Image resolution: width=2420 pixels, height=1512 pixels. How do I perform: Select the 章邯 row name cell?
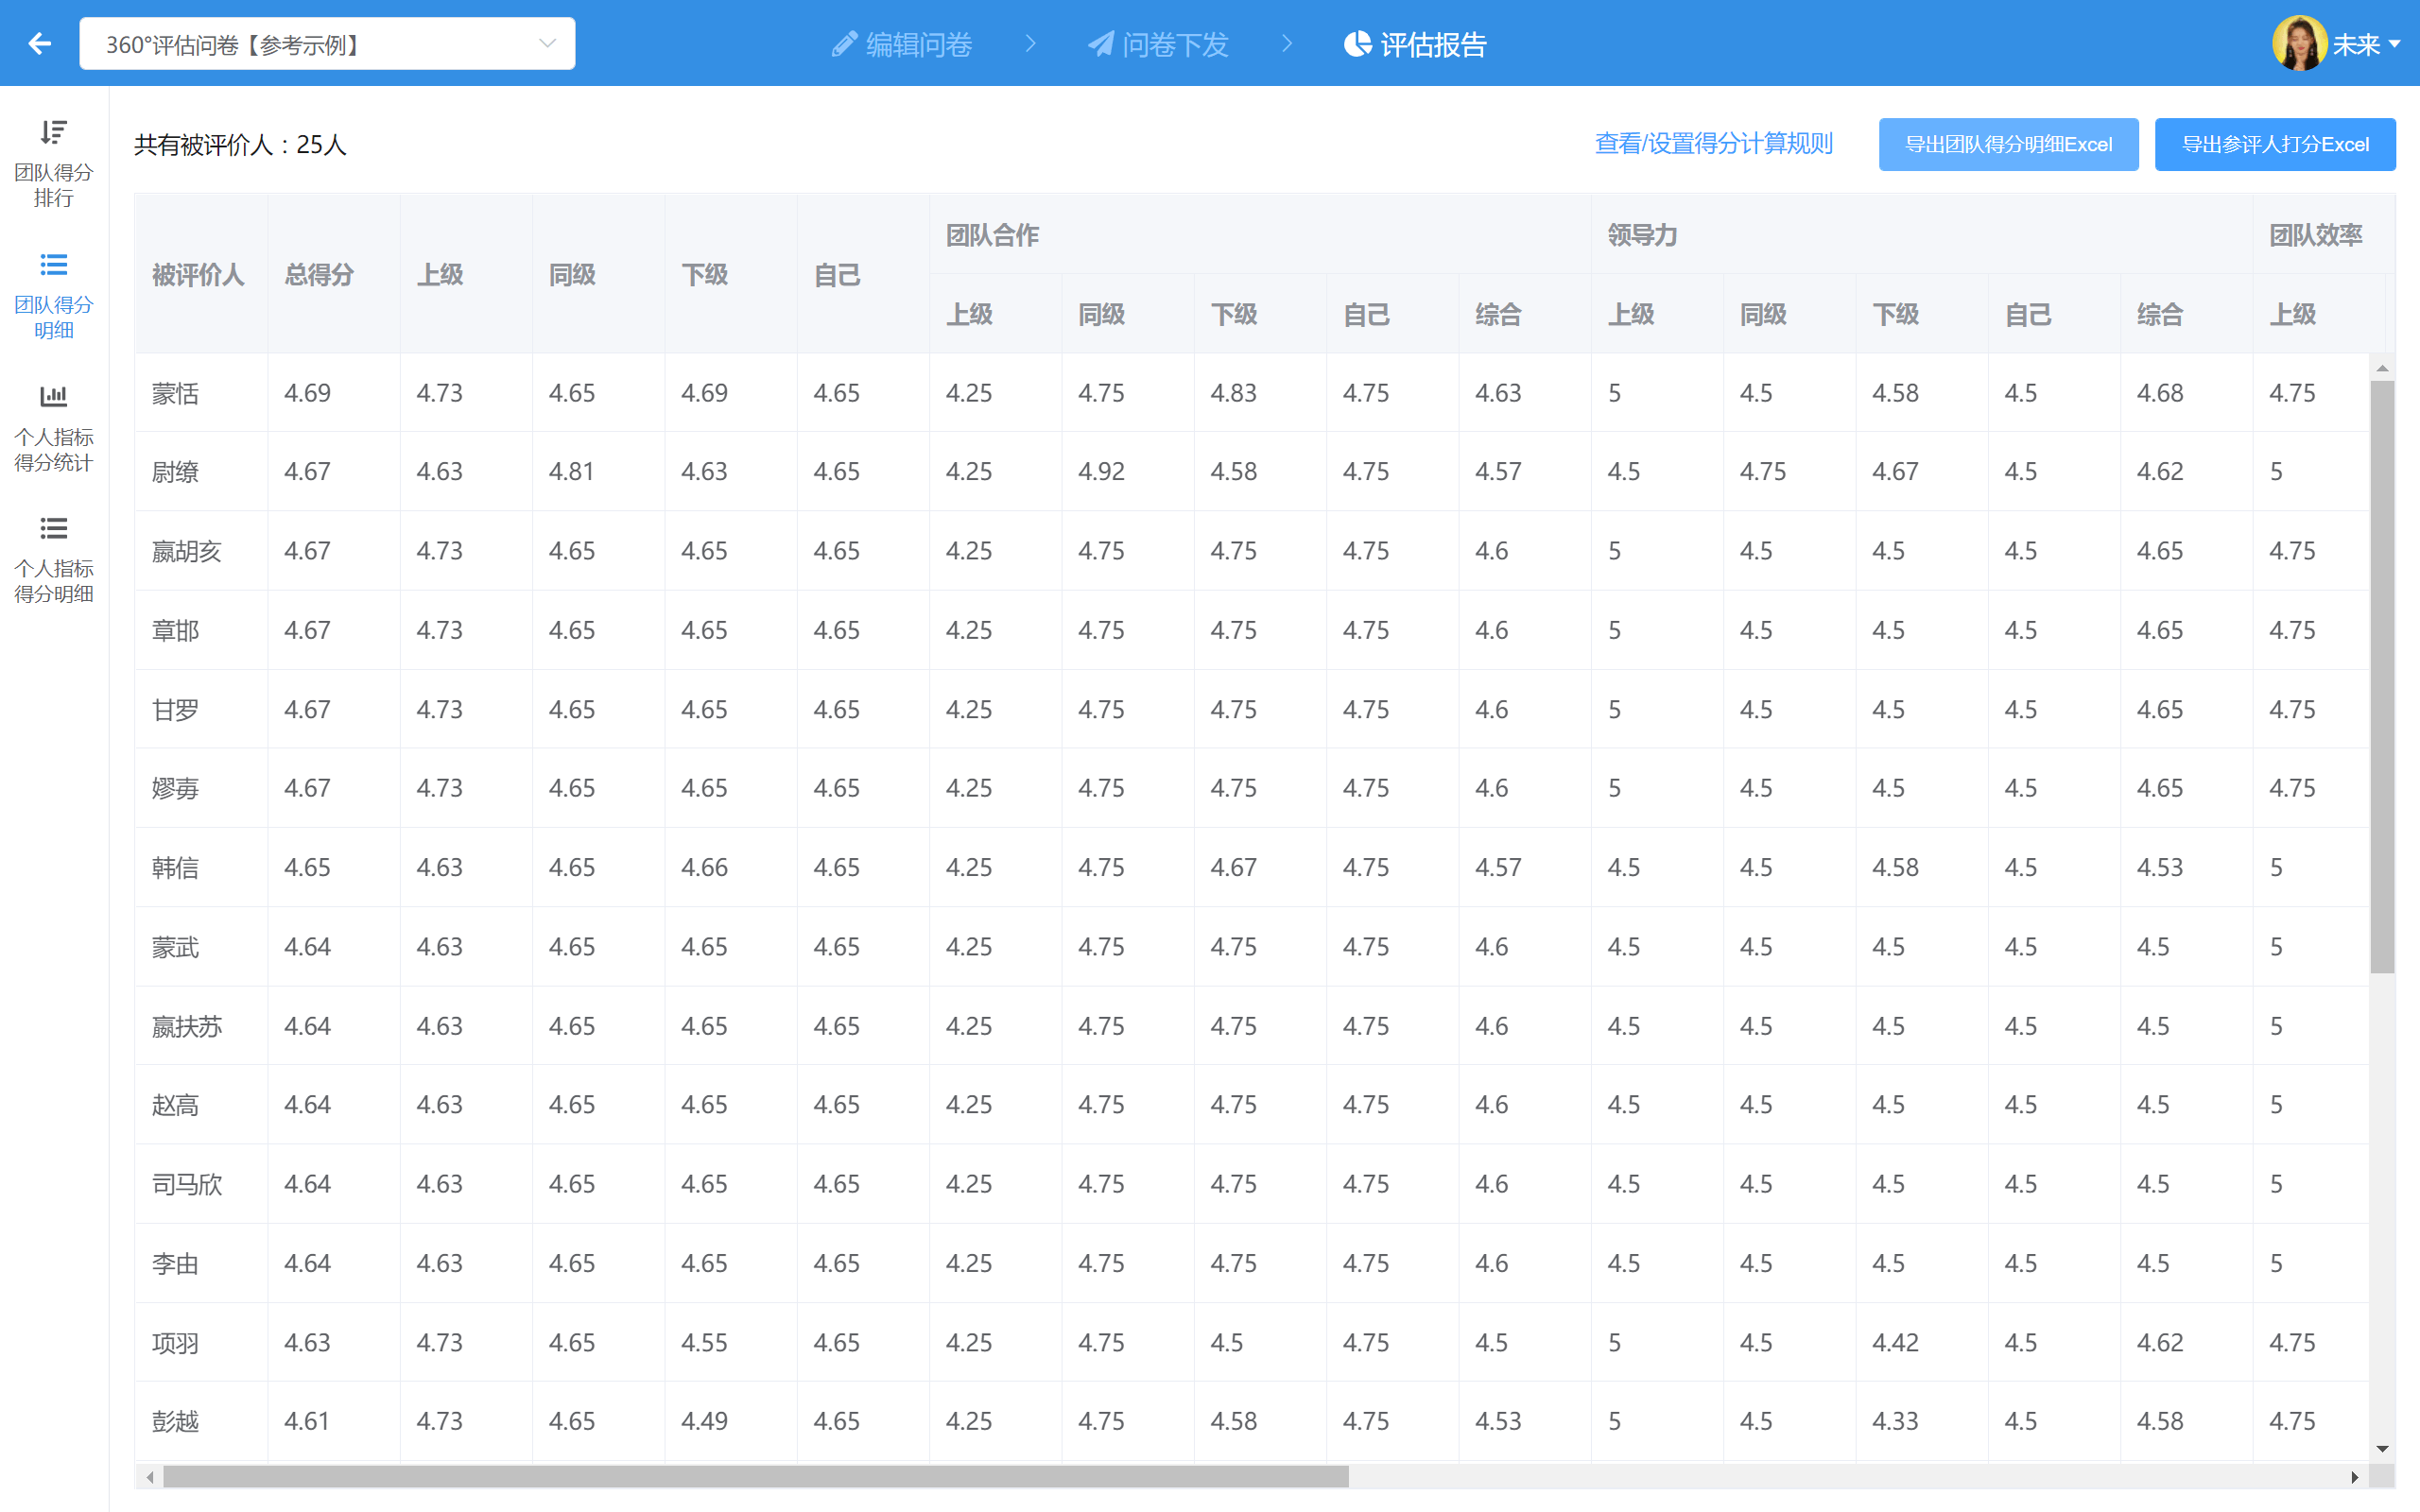200,630
